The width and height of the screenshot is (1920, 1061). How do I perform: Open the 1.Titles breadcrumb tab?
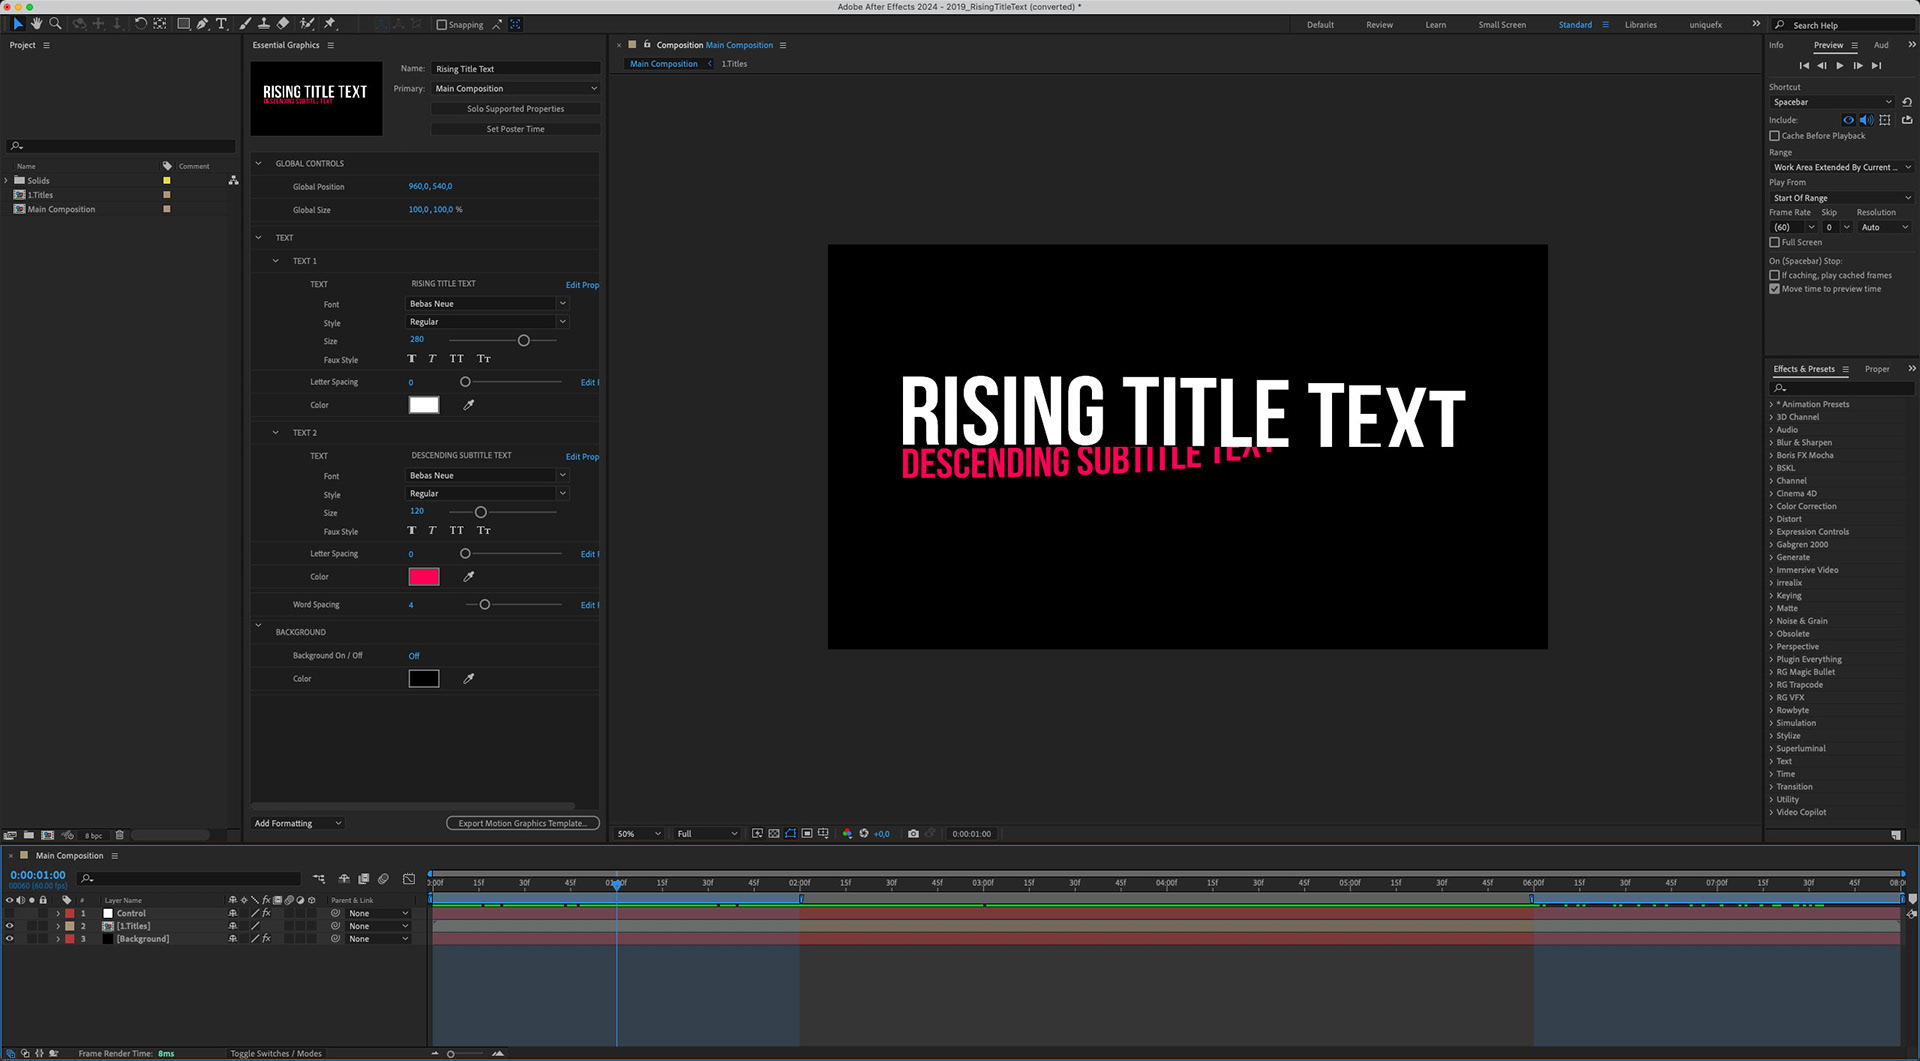click(x=734, y=64)
